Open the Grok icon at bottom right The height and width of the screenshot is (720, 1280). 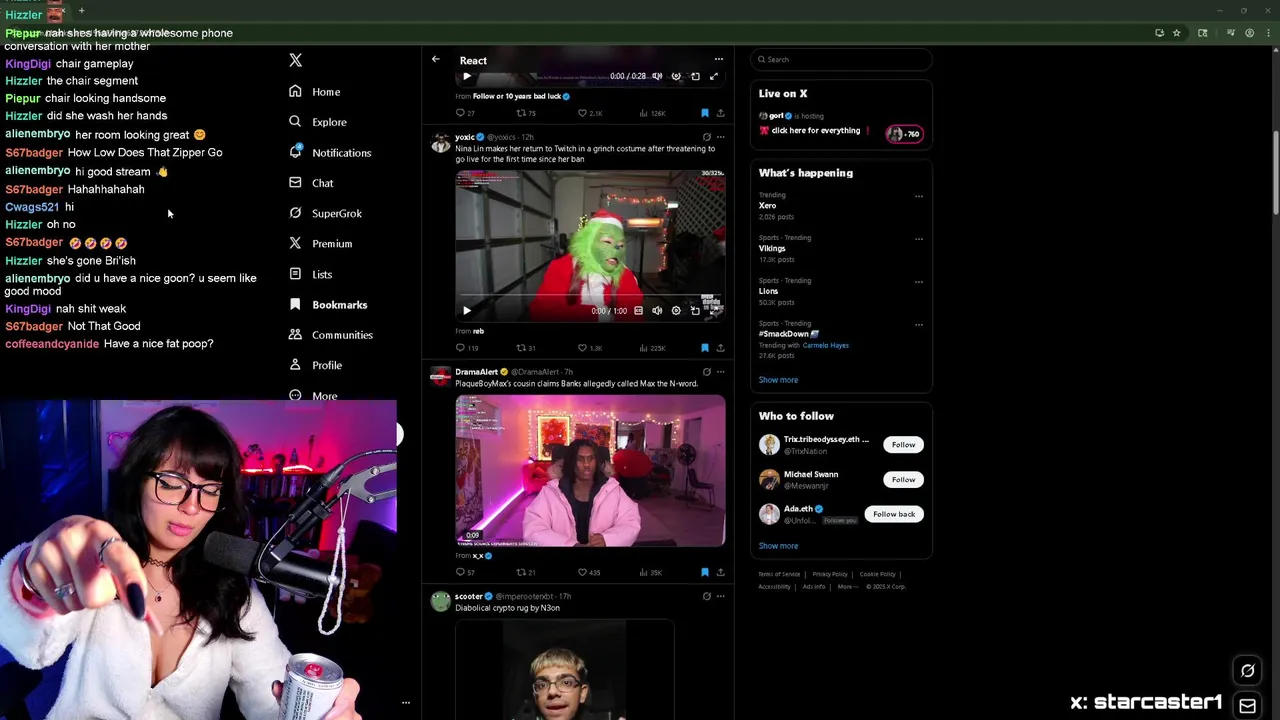tap(1247, 671)
